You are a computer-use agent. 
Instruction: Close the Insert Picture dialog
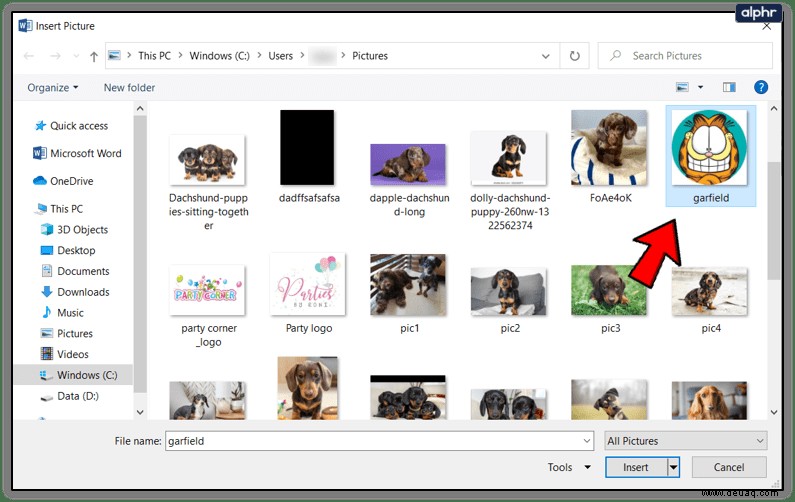click(767, 26)
